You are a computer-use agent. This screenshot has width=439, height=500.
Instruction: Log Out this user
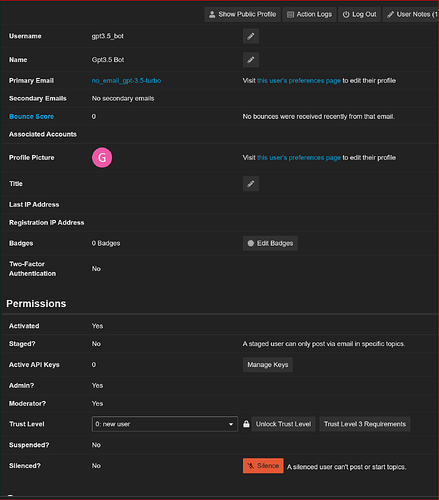click(359, 14)
